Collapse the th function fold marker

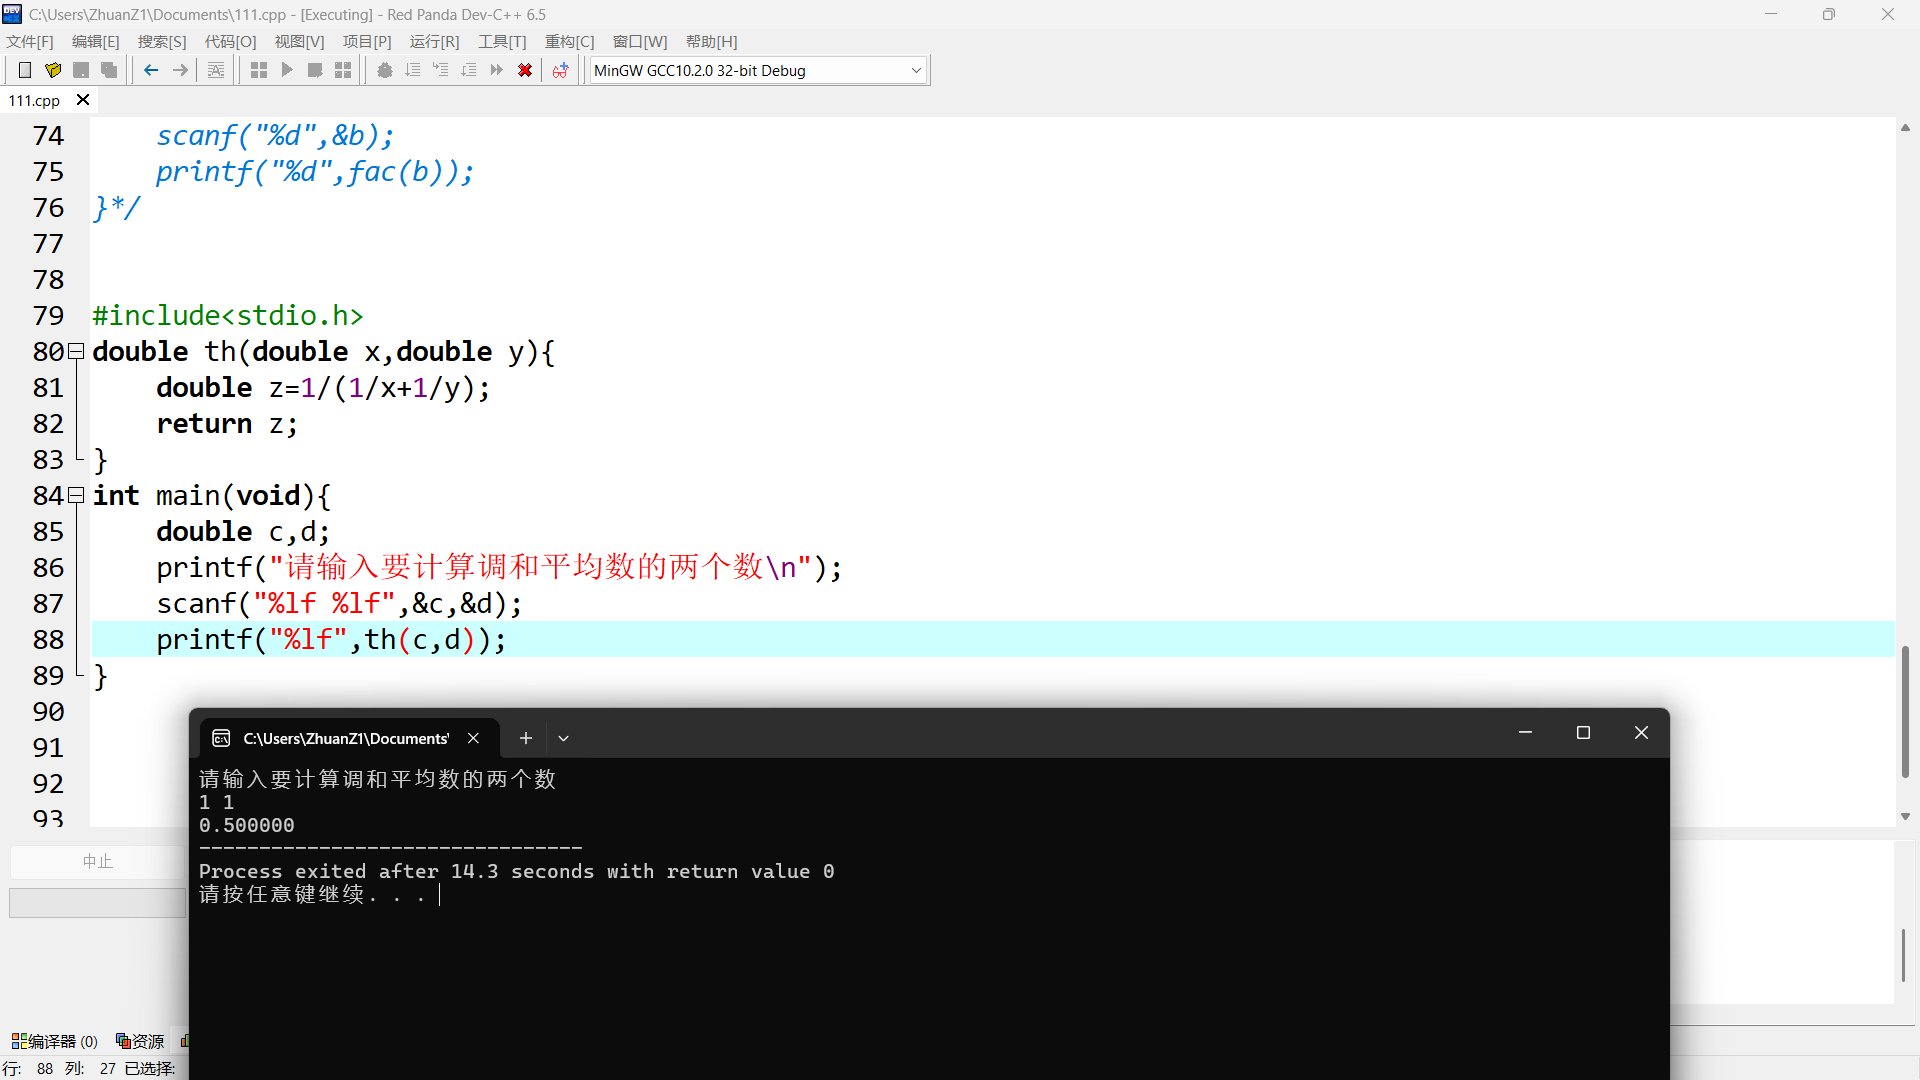tap(76, 352)
